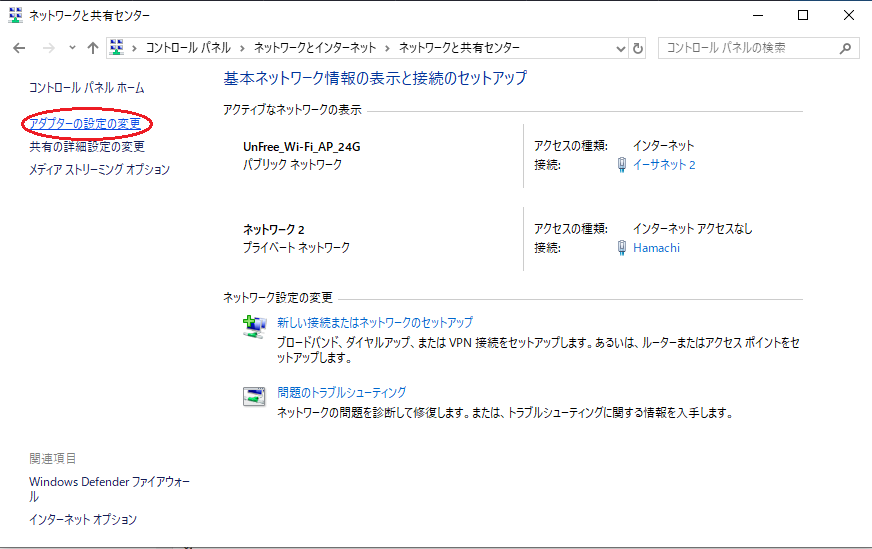Open 新しい接続またはネットワークのセットアップ link
872x549 pixels.
(x=375, y=323)
